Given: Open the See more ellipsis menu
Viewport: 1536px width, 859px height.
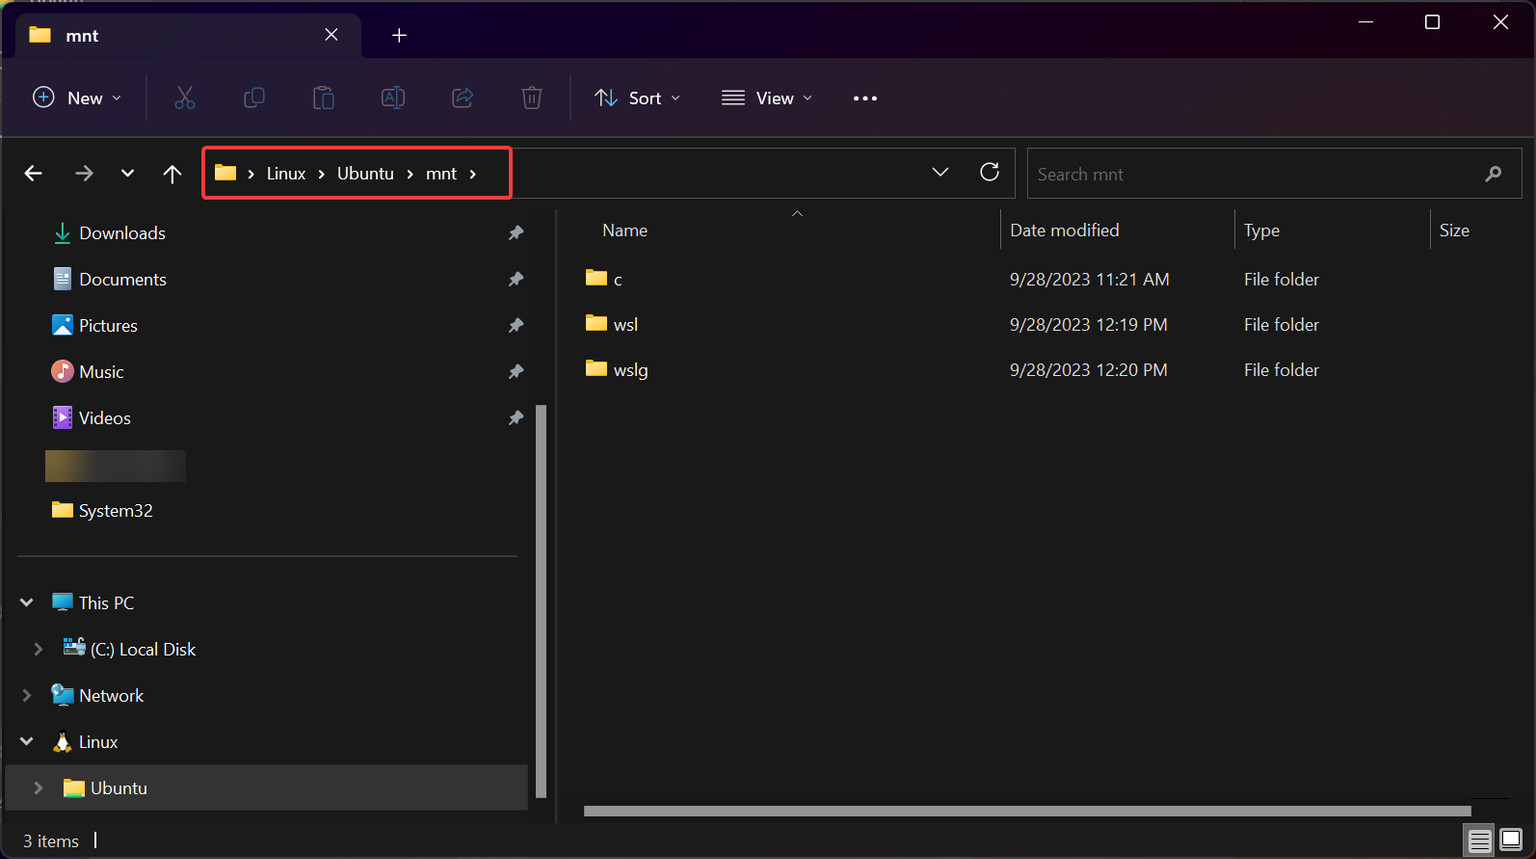Looking at the screenshot, I should tap(864, 97).
